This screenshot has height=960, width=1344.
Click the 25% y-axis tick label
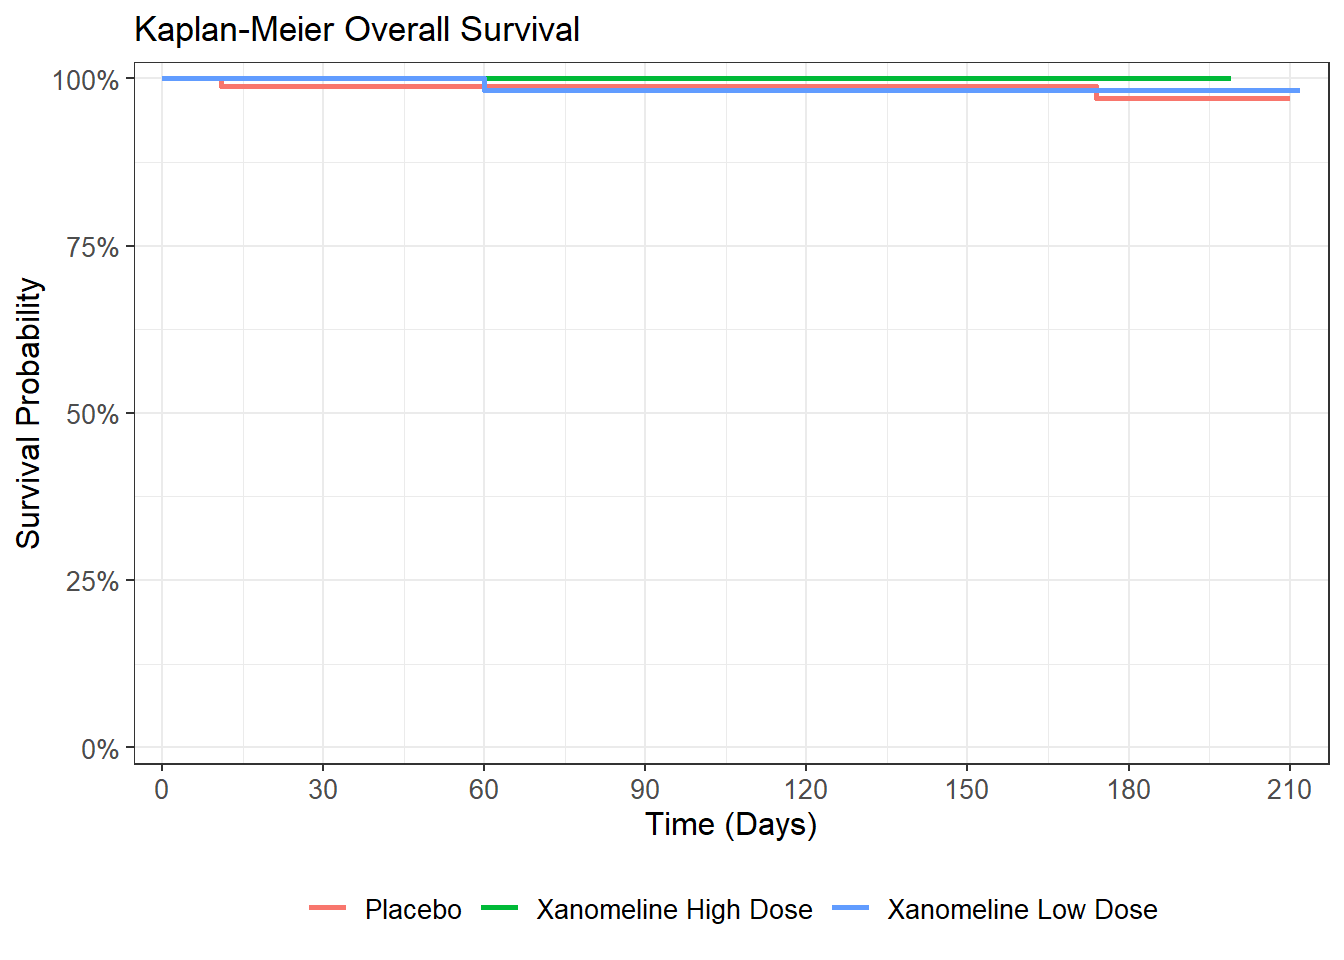click(x=92, y=581)
